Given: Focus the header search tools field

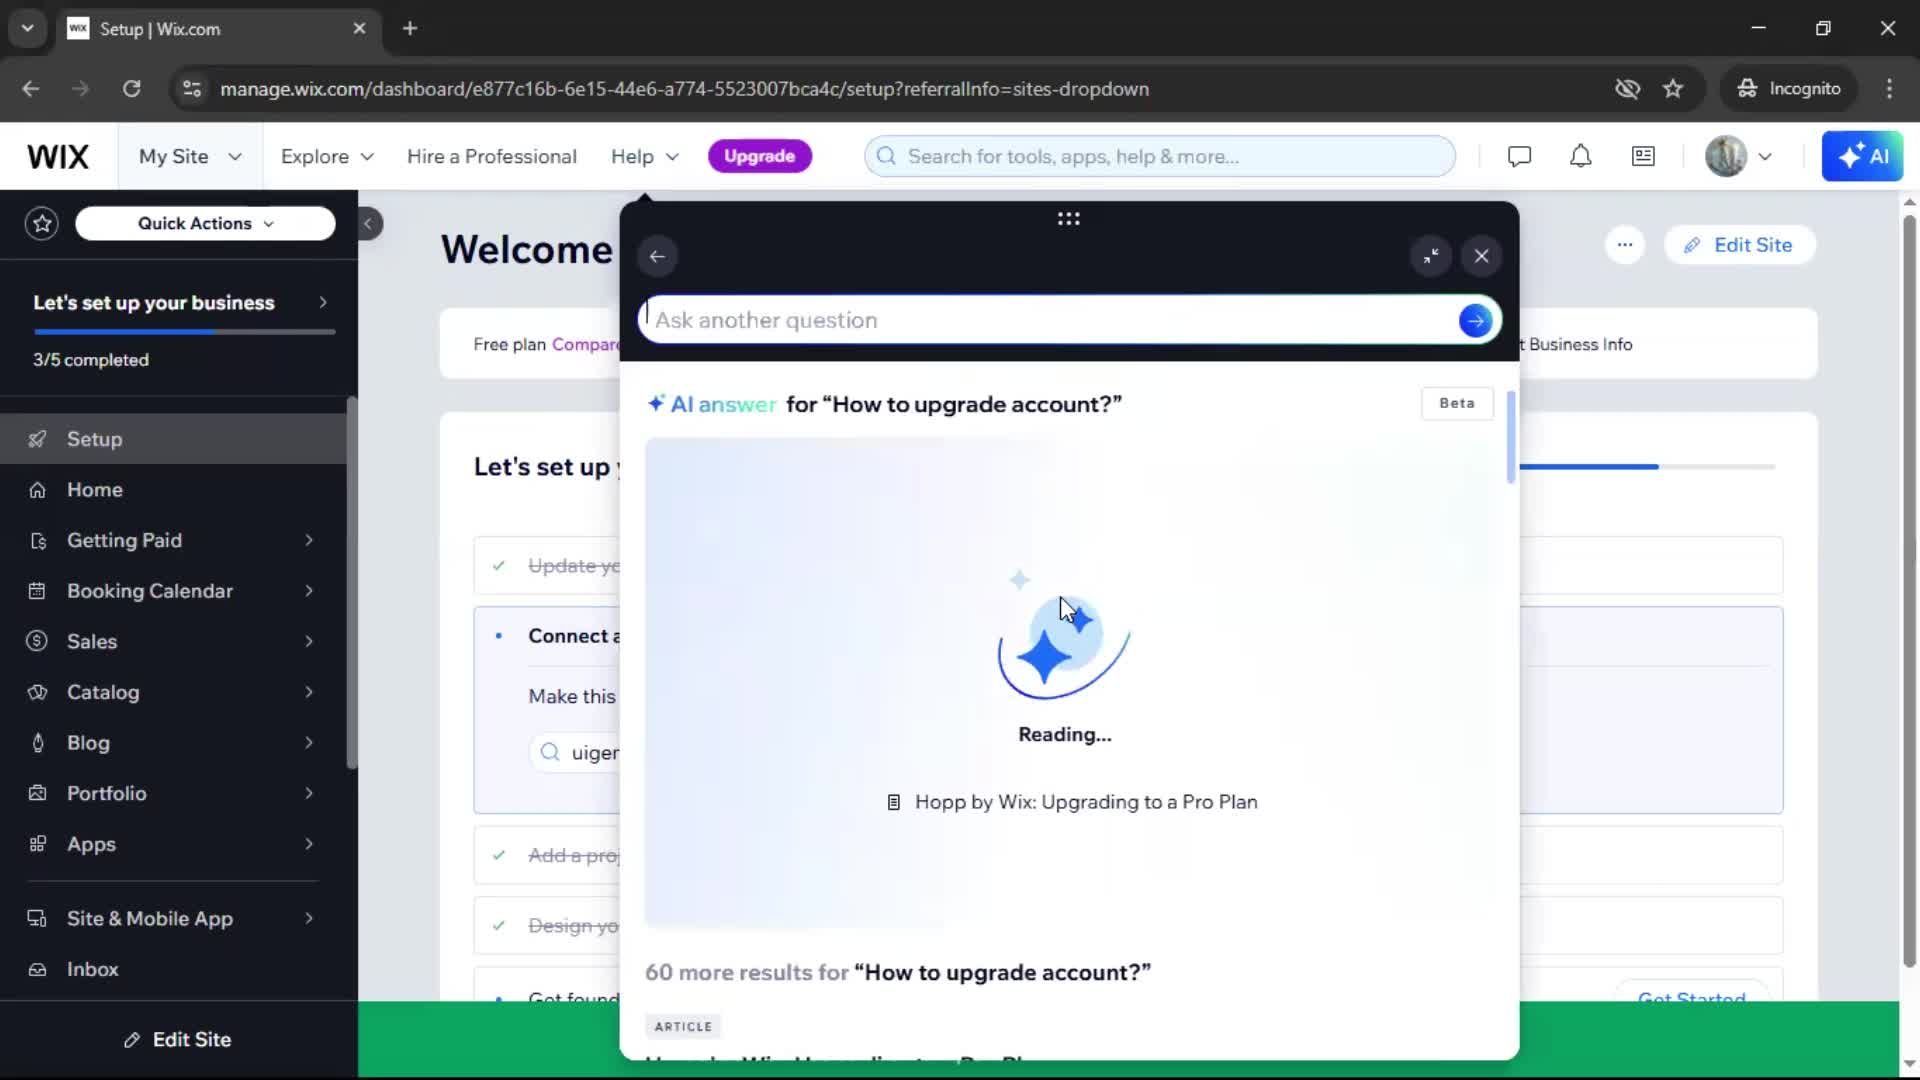Looking at the screenshot, I should 1160,157.
